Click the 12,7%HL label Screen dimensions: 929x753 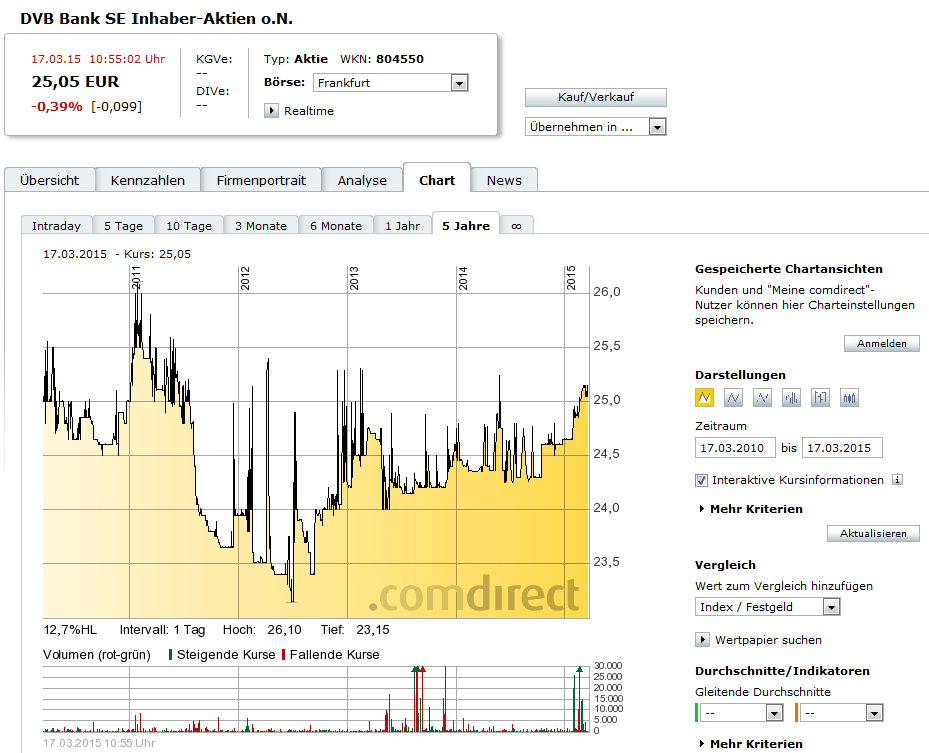(x=70, y=630)
